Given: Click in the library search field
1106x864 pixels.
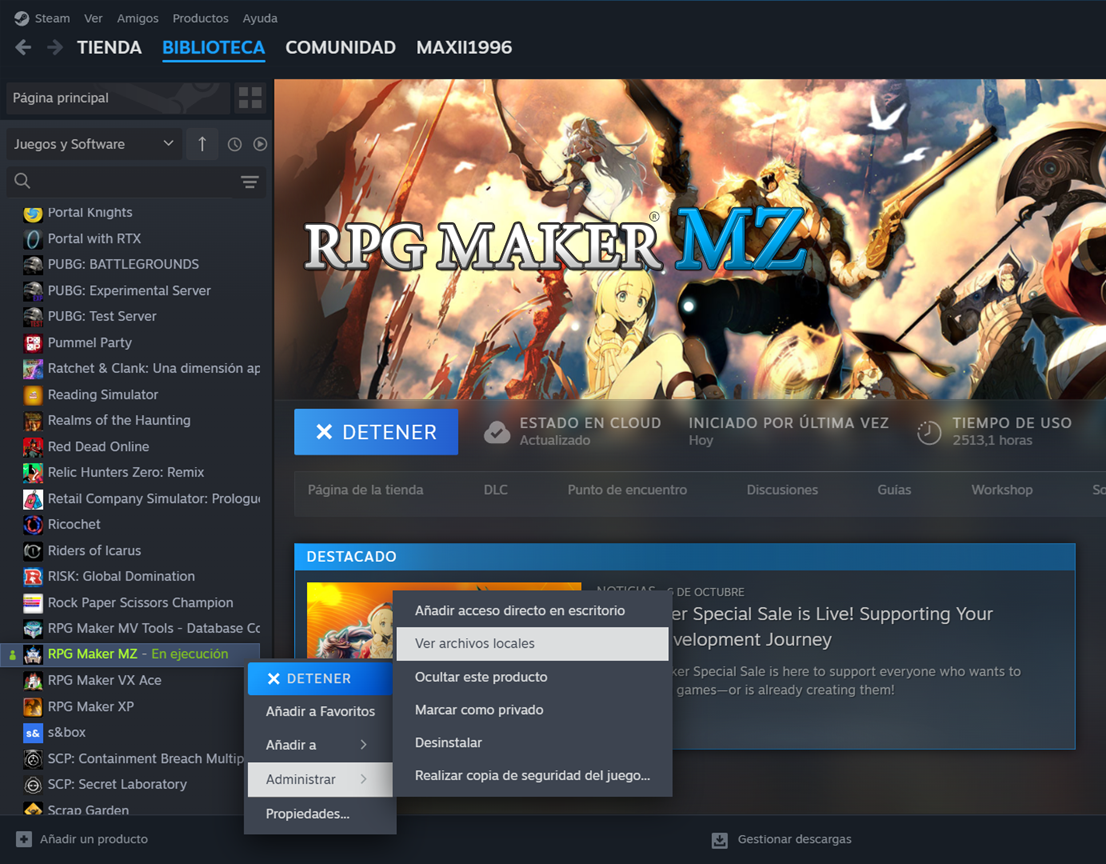Looking at the screenshot, I should [x=137, y=181].
